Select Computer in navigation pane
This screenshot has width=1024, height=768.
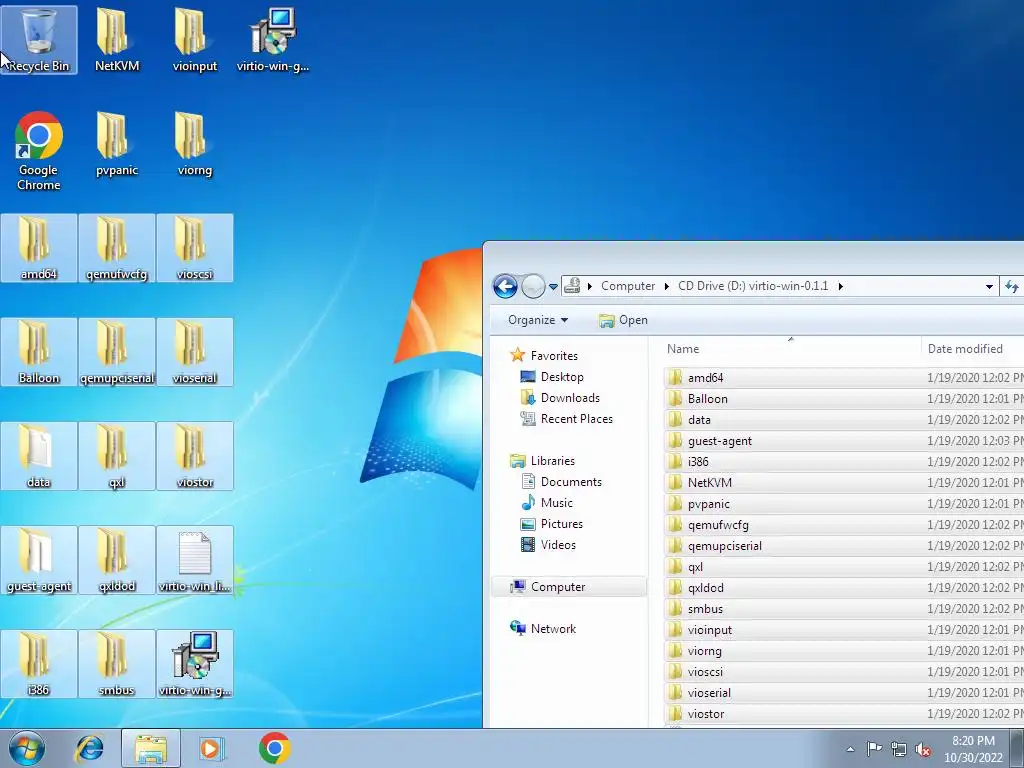(569, 586)
